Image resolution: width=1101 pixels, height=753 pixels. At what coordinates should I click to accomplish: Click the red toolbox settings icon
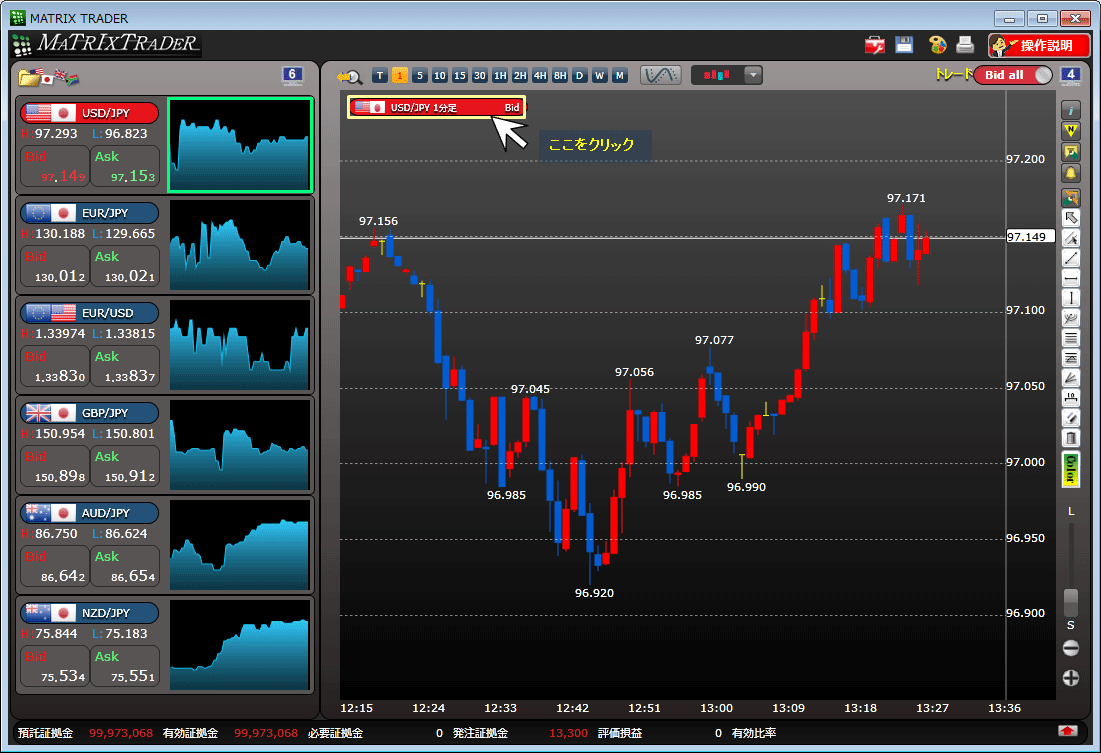click(x=875, y=46)
